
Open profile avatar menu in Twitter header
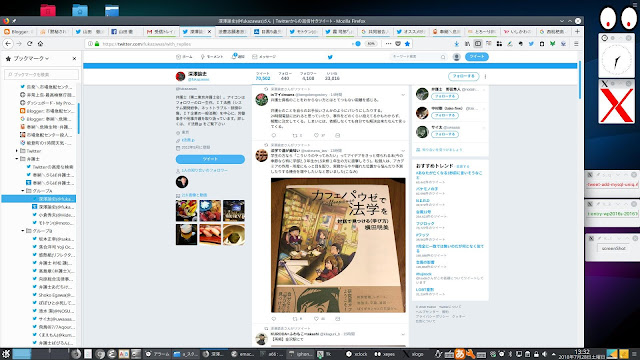click(x=457, y=57)
